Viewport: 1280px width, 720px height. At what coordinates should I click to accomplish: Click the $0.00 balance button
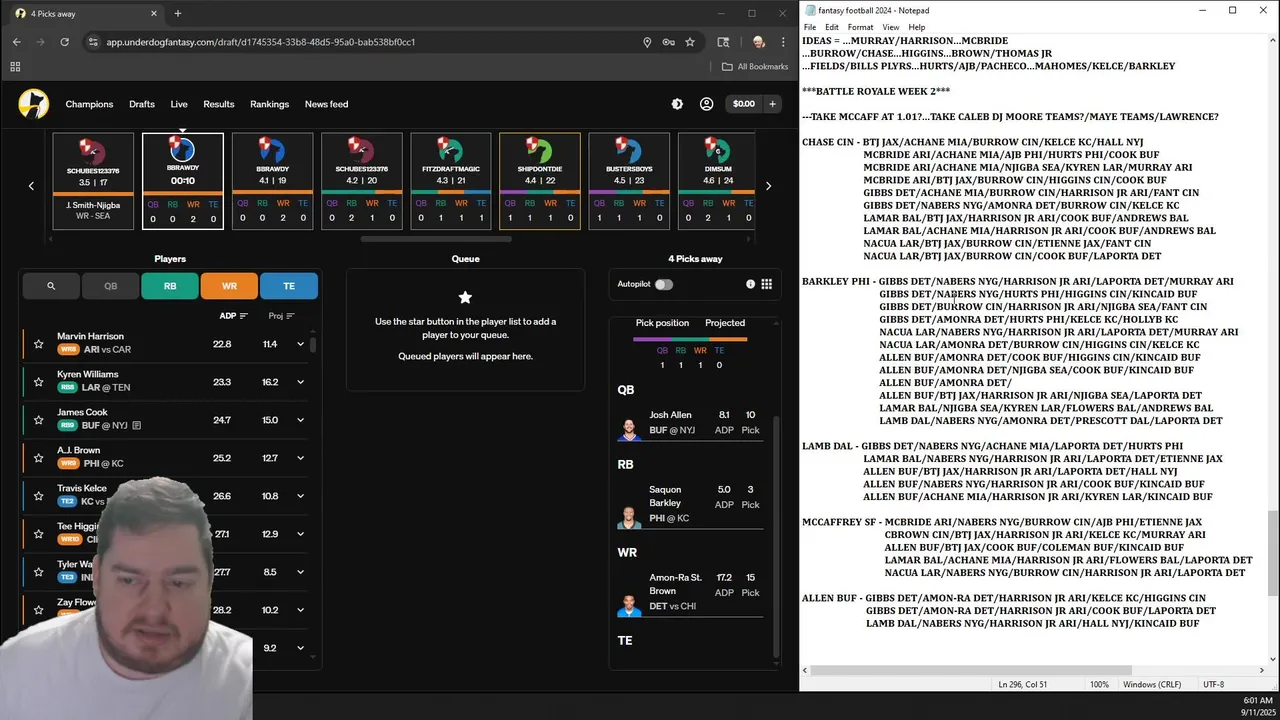coord(744,104)
